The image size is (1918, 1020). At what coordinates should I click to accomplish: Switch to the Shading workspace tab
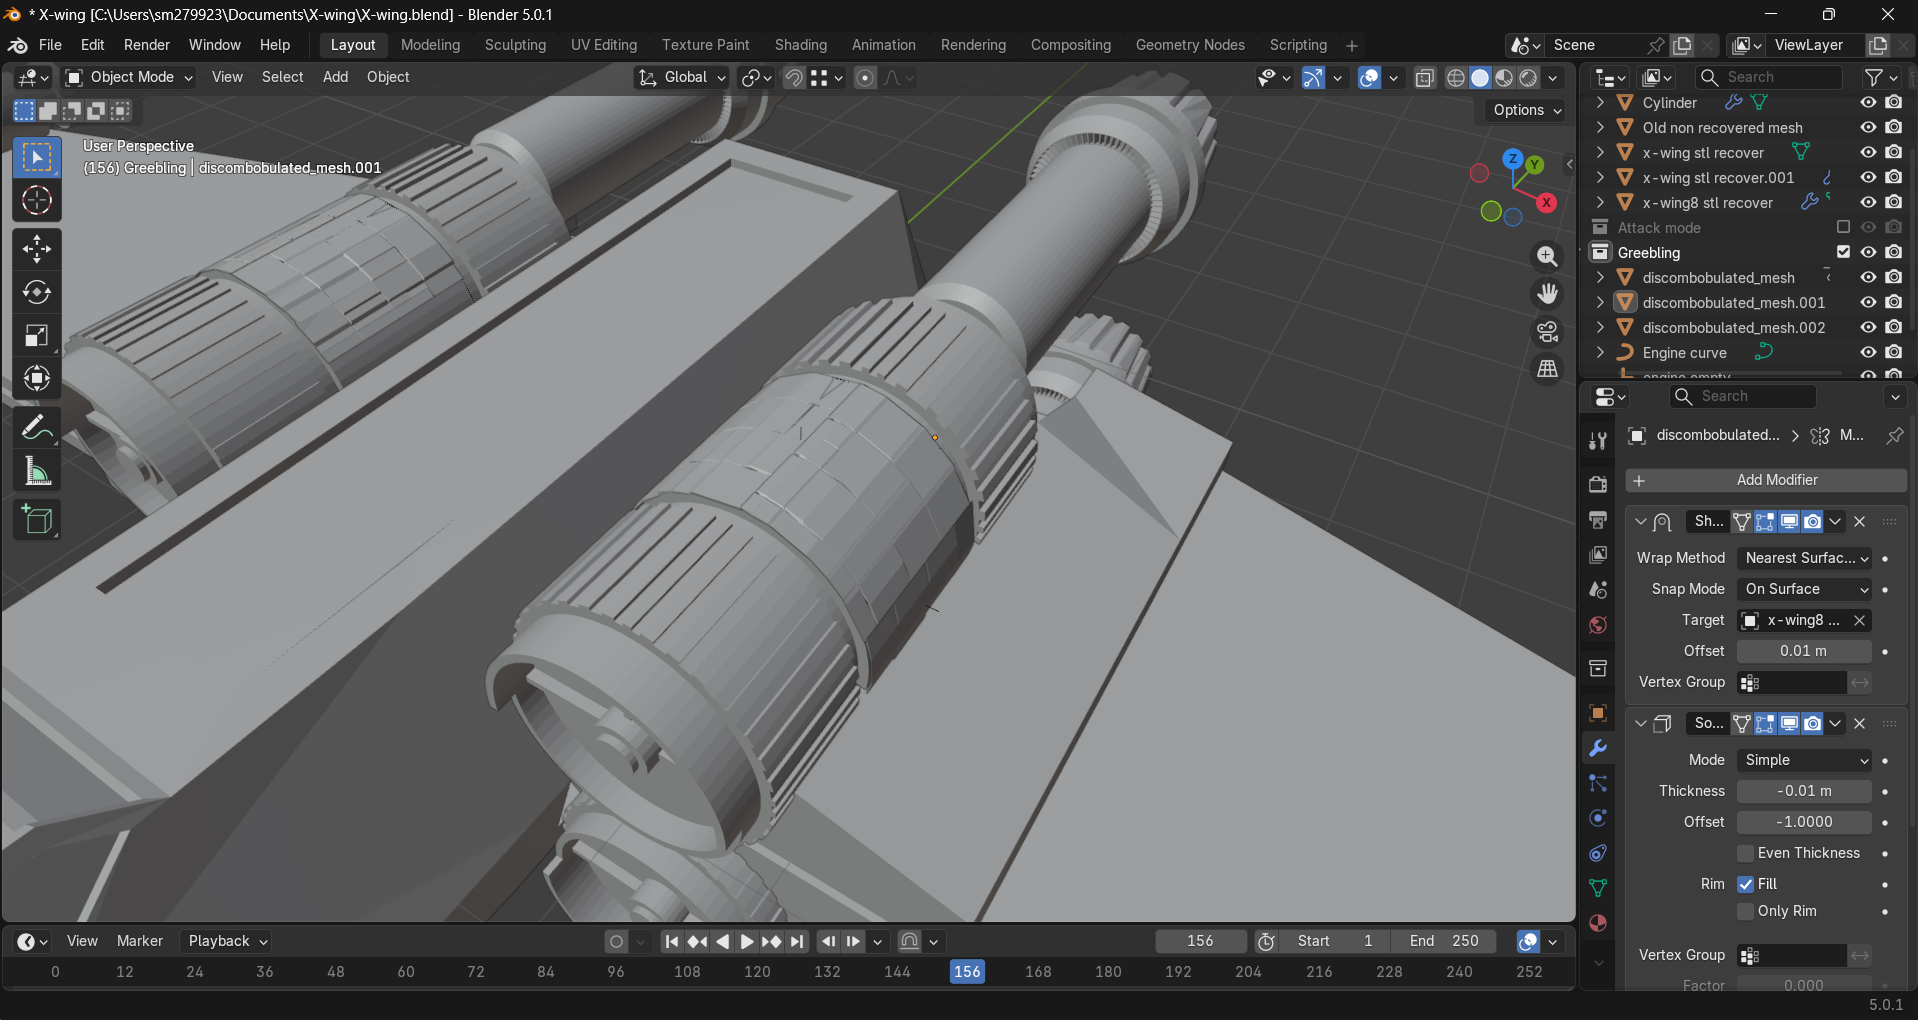(x=801, y=45)
